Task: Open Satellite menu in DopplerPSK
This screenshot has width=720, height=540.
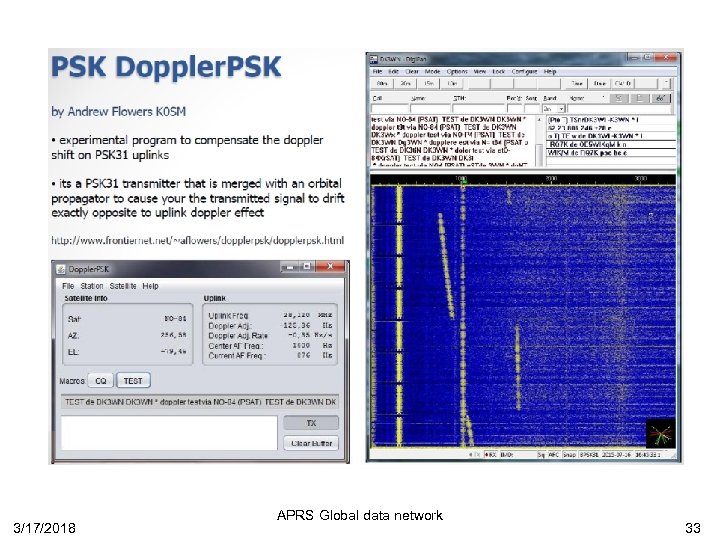Action: [x=123, y=286]
